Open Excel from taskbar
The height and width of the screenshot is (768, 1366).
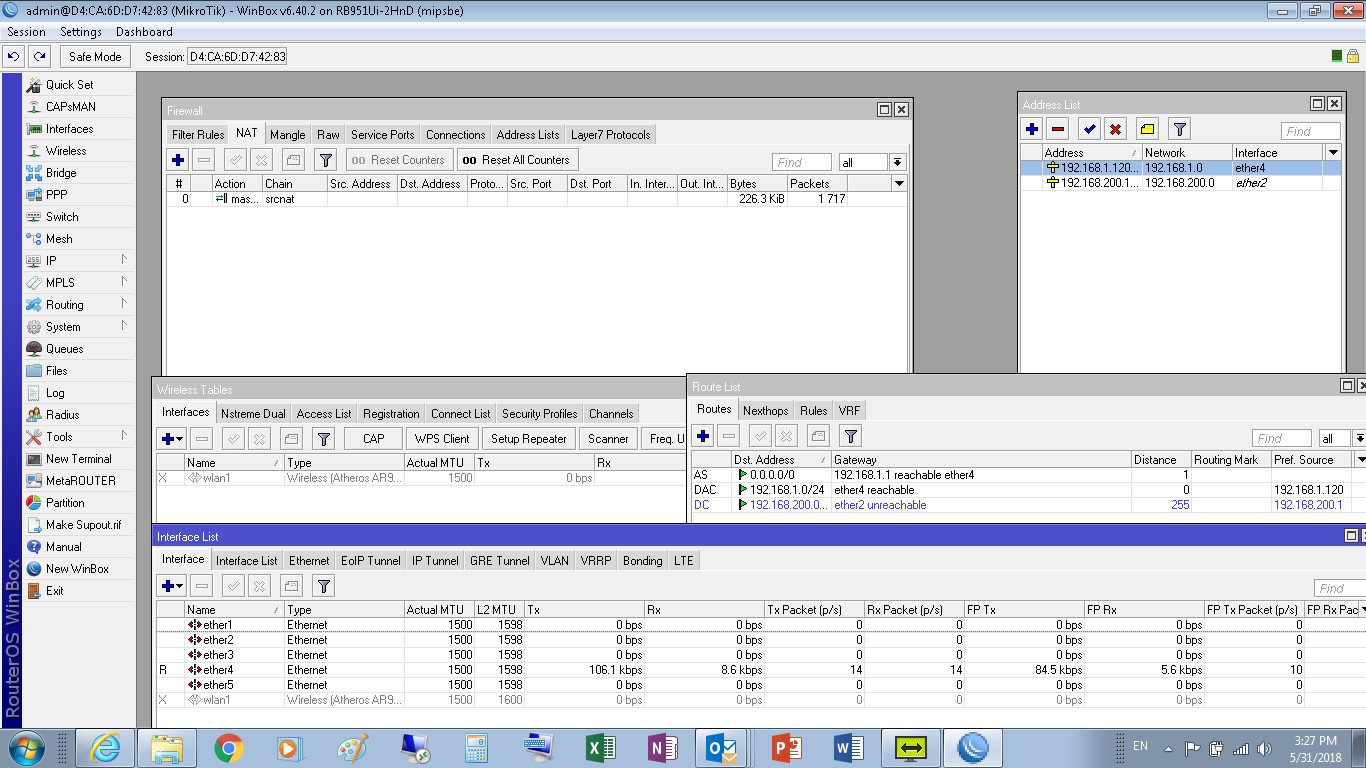pos(600,748)
